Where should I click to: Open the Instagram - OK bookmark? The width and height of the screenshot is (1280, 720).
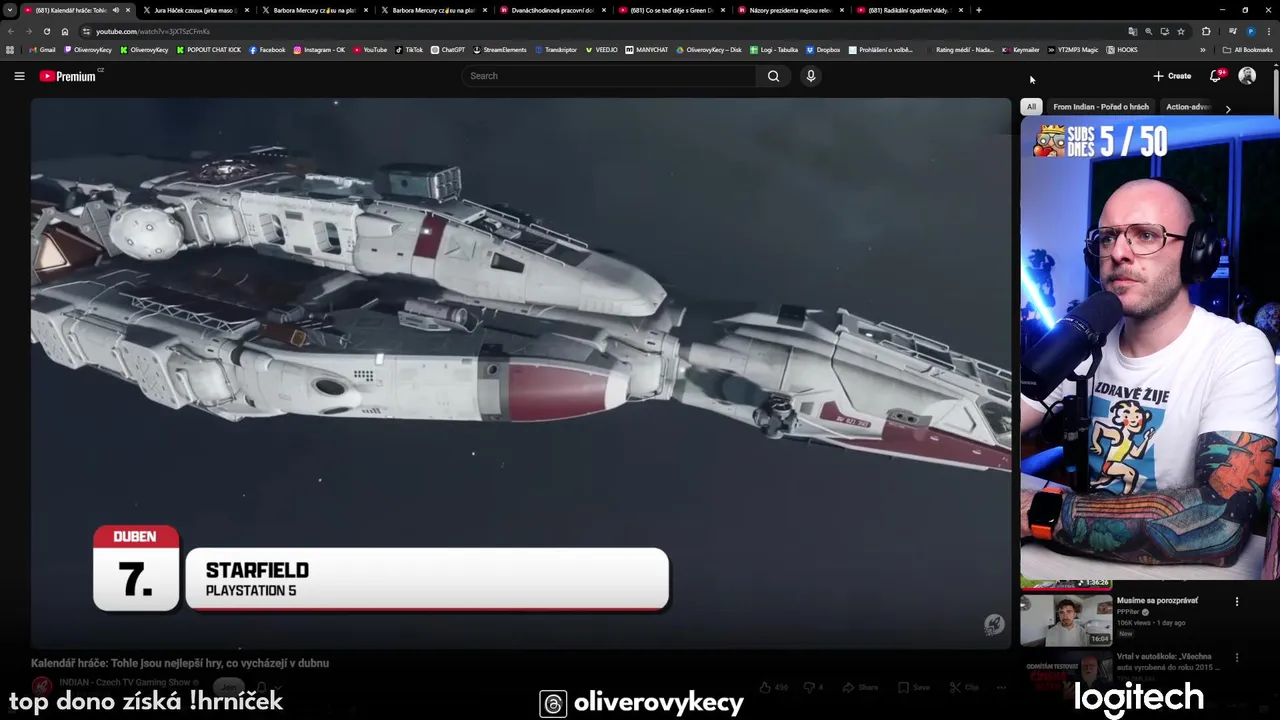[x=319, y=49]
